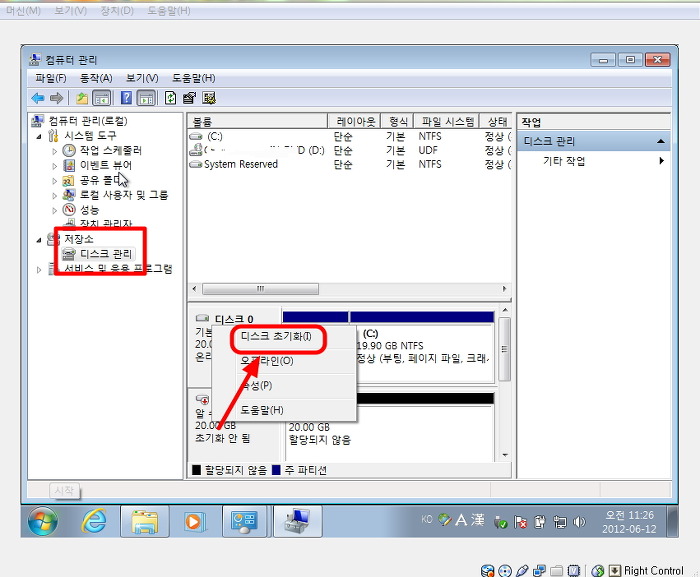Open Internet Explorer from the taskbar

coord(95,520)
